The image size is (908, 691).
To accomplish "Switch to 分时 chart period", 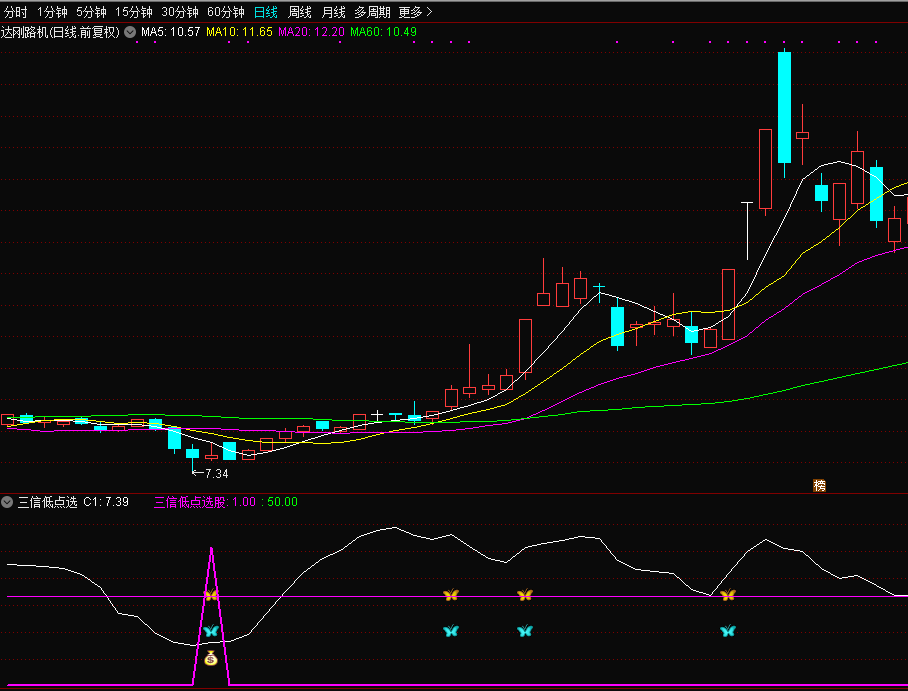I will pyautogui.click(x=16, y=12).
